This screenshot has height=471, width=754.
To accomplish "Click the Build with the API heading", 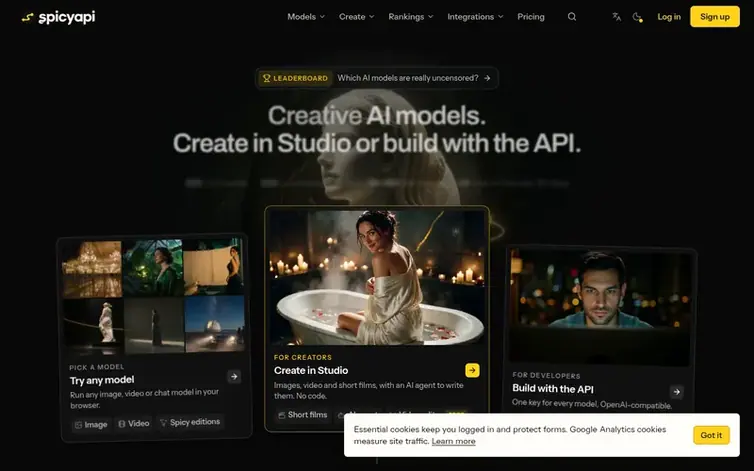I will (553, 389).
